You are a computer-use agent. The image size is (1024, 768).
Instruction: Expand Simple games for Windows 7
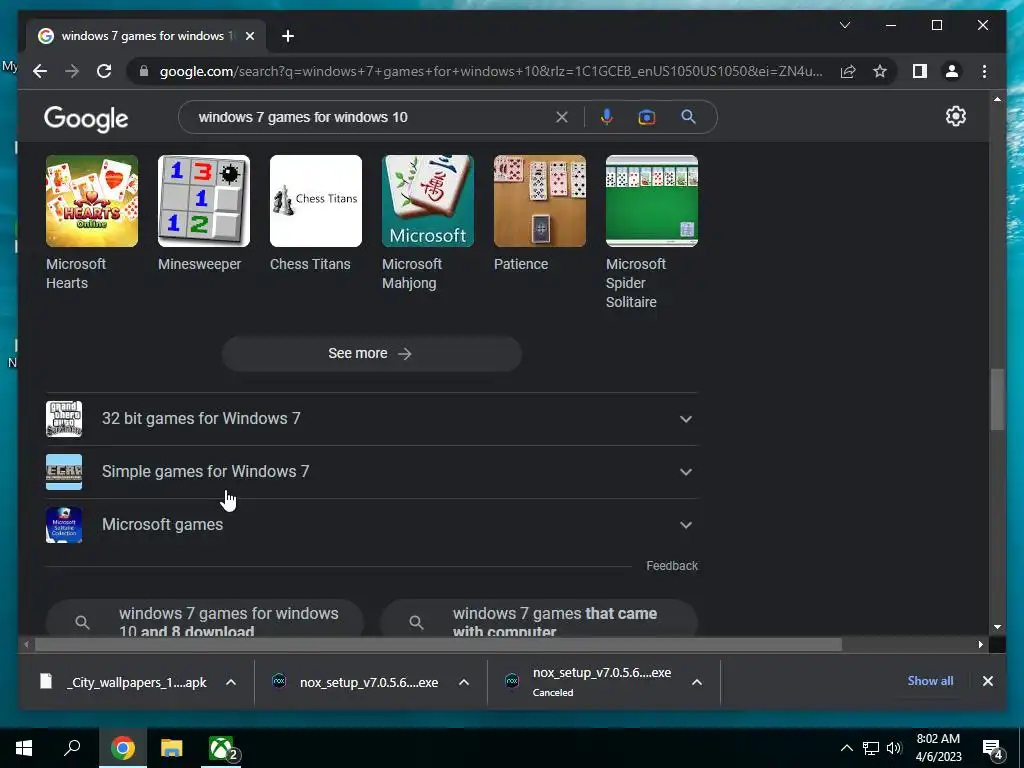(372, 472)
